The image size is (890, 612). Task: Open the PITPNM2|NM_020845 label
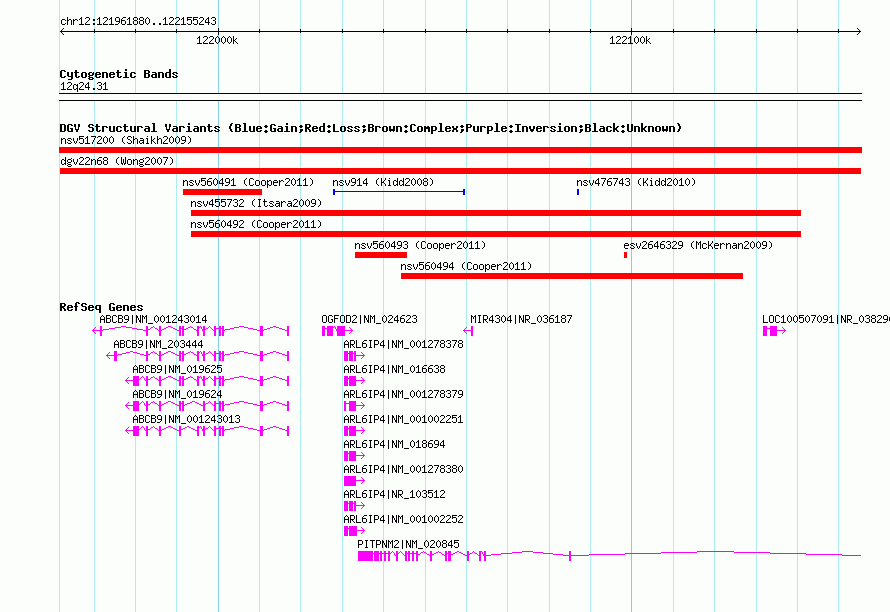pos(408,544)
